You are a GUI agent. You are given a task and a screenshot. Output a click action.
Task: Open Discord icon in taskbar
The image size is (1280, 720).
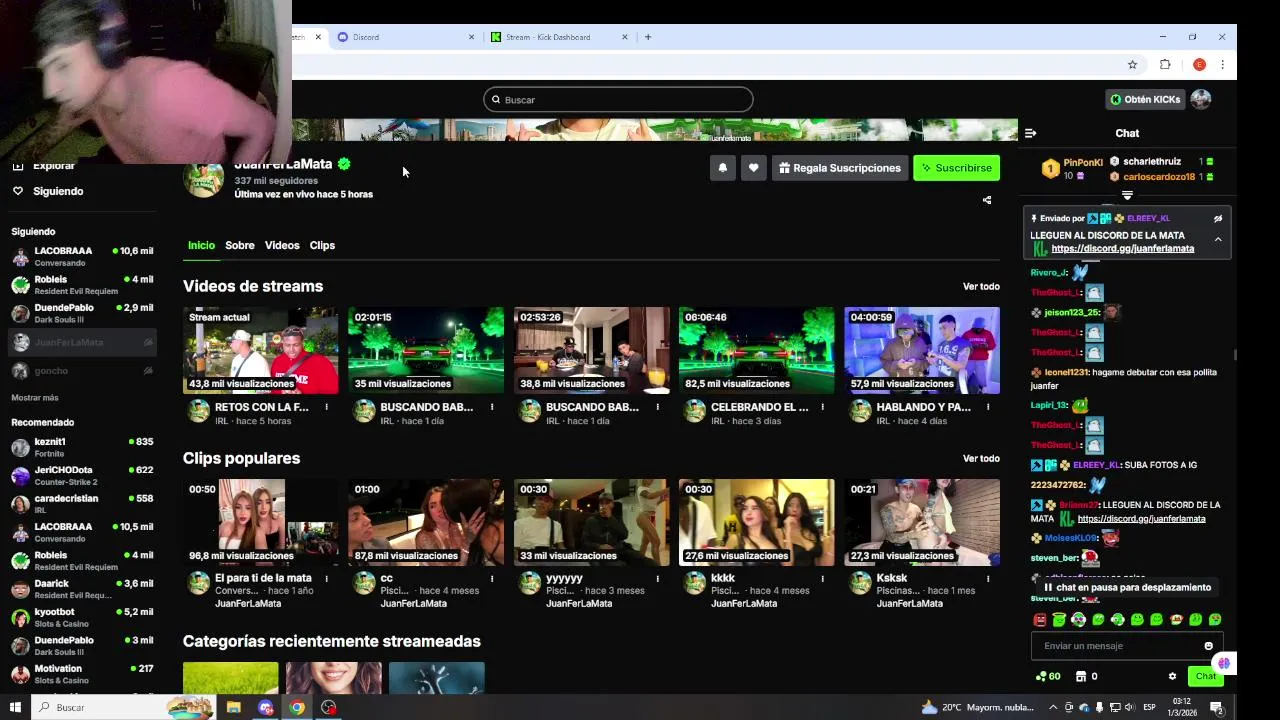[x=265, y=707]
